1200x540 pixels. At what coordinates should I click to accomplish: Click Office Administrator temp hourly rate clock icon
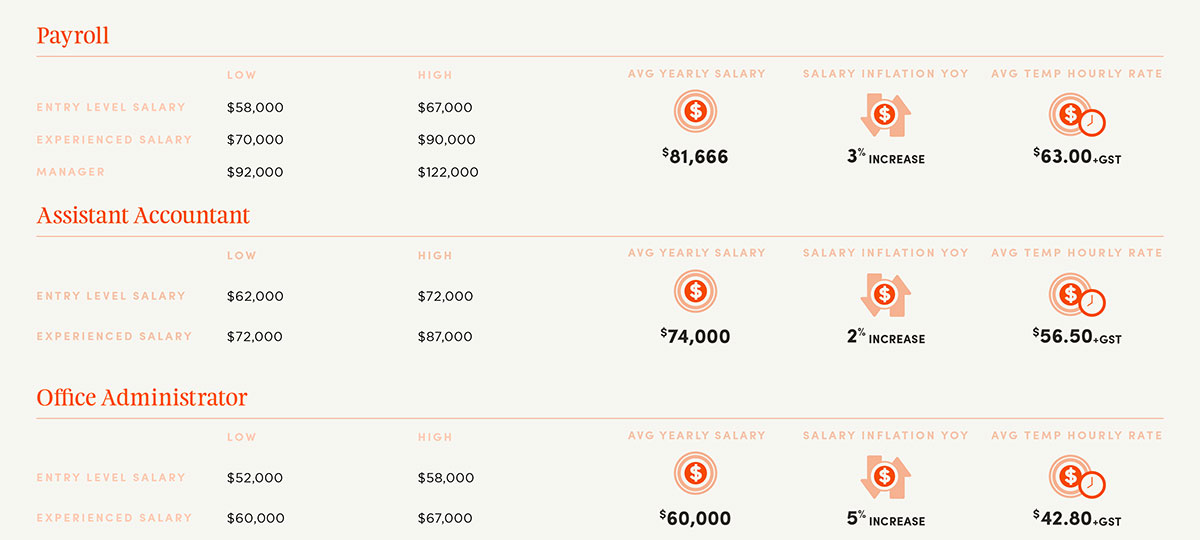point(1077,478)
